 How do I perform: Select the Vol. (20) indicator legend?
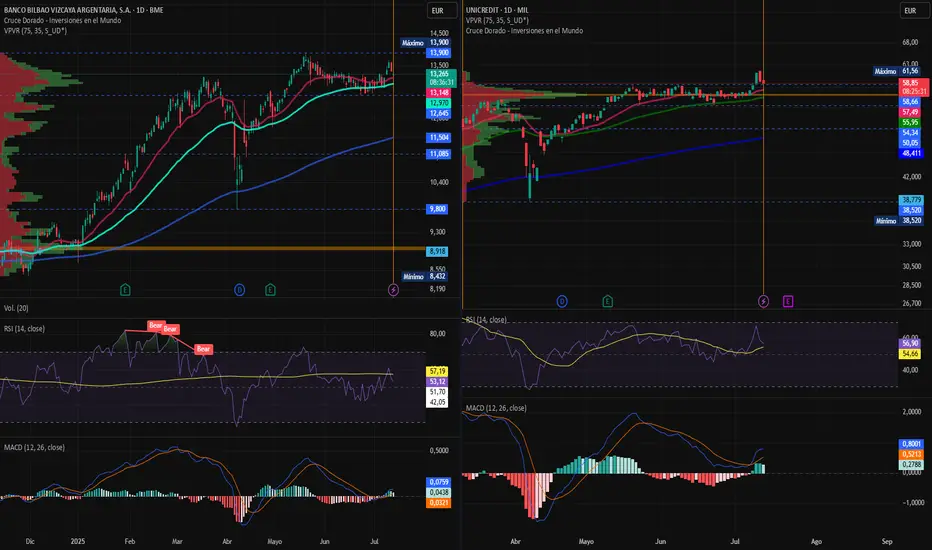pyautogui.click(x=16, y=308)
